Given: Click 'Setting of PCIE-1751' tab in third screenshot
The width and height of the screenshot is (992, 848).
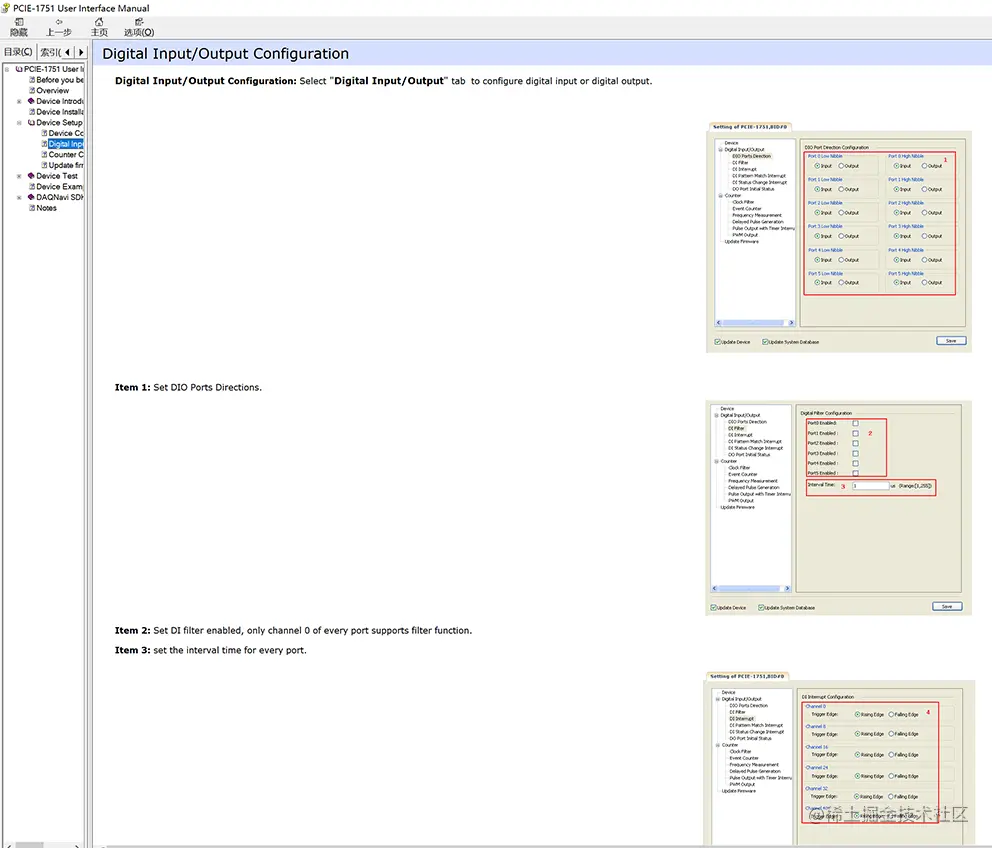Looking at the screenshot, I should click(747, 676).
